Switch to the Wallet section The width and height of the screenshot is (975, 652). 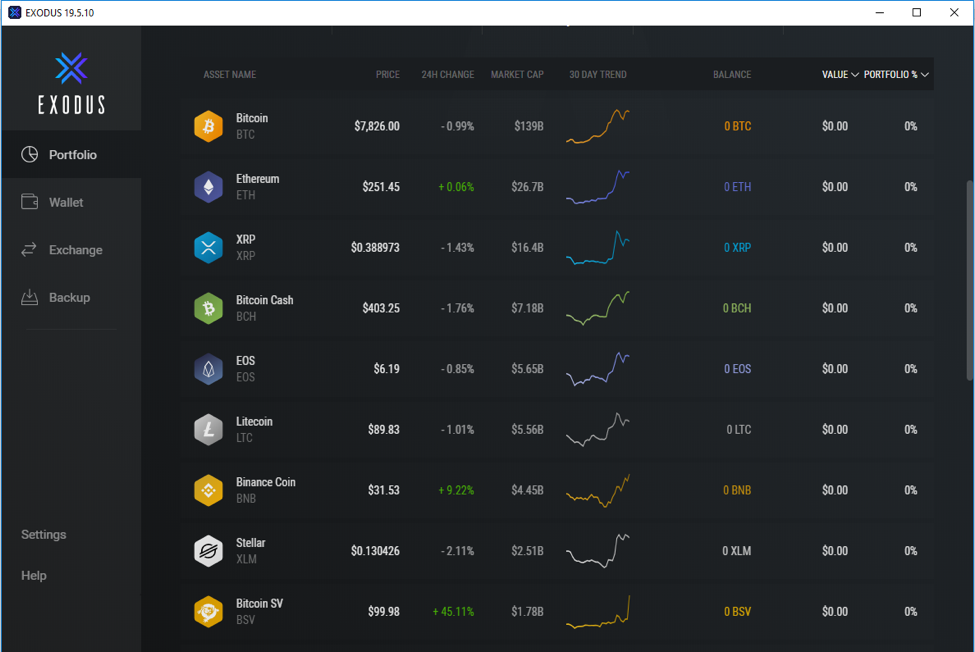click(65, 202)
